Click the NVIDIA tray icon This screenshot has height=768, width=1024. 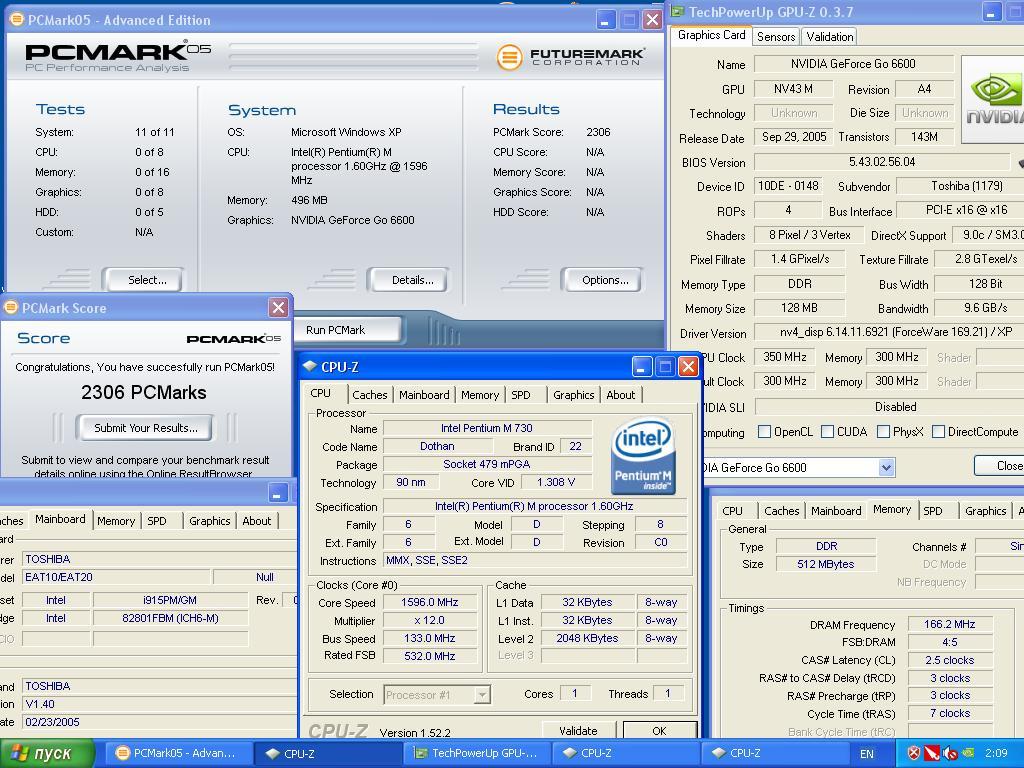click(968, 754)
